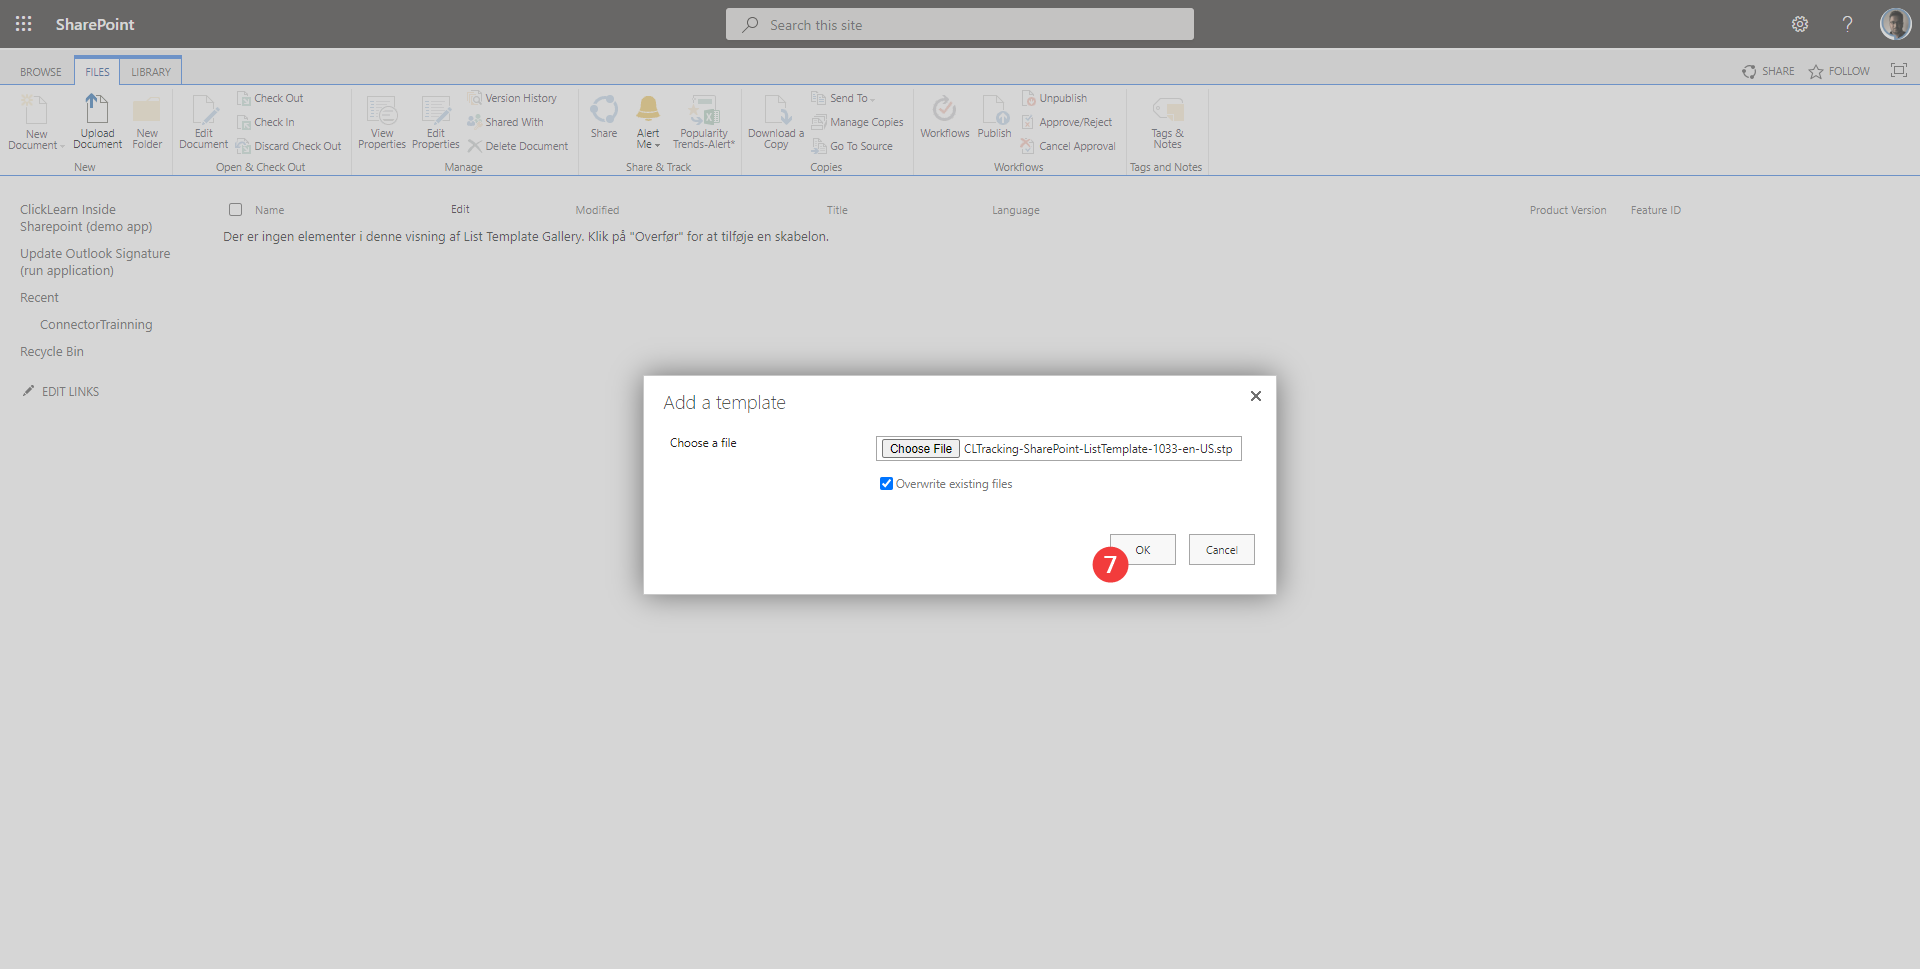
Task: Click Go To Source
Action: pyautogui.click(x=853, y=146)
